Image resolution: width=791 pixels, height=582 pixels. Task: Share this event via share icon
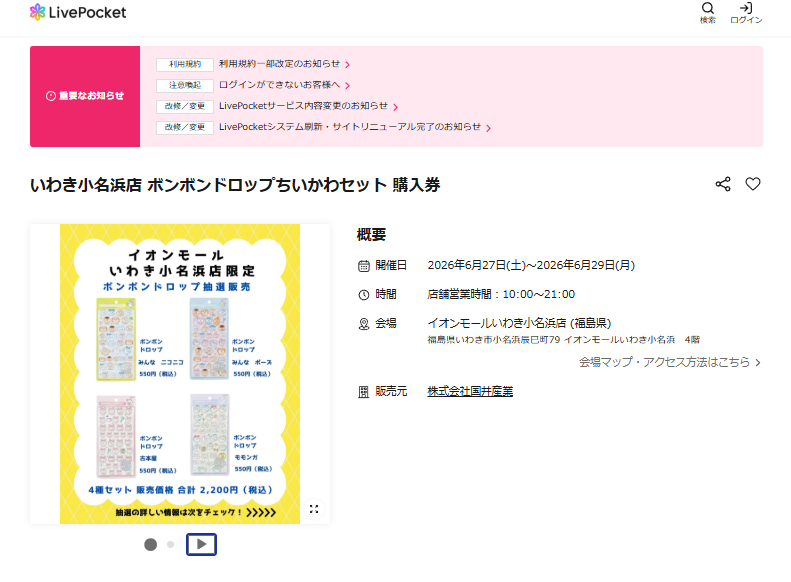coord(723,184)
